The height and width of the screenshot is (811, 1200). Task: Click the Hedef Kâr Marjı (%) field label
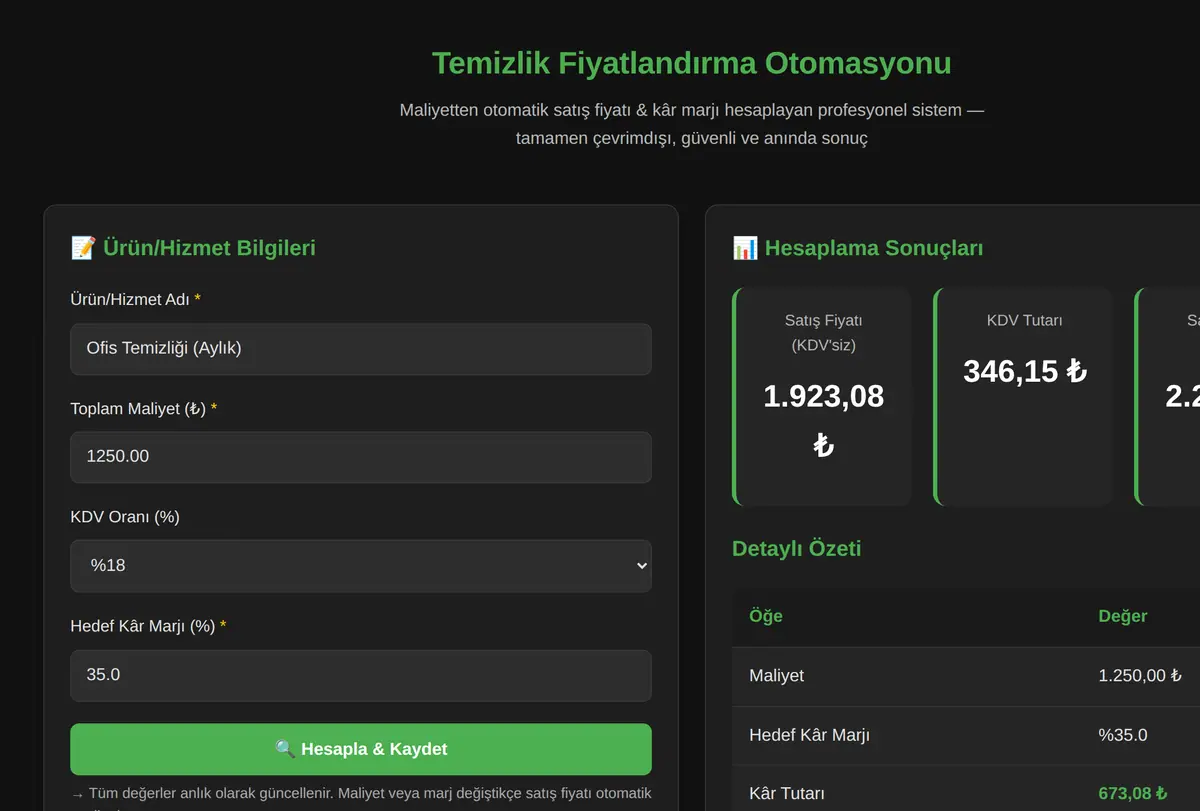148,626
